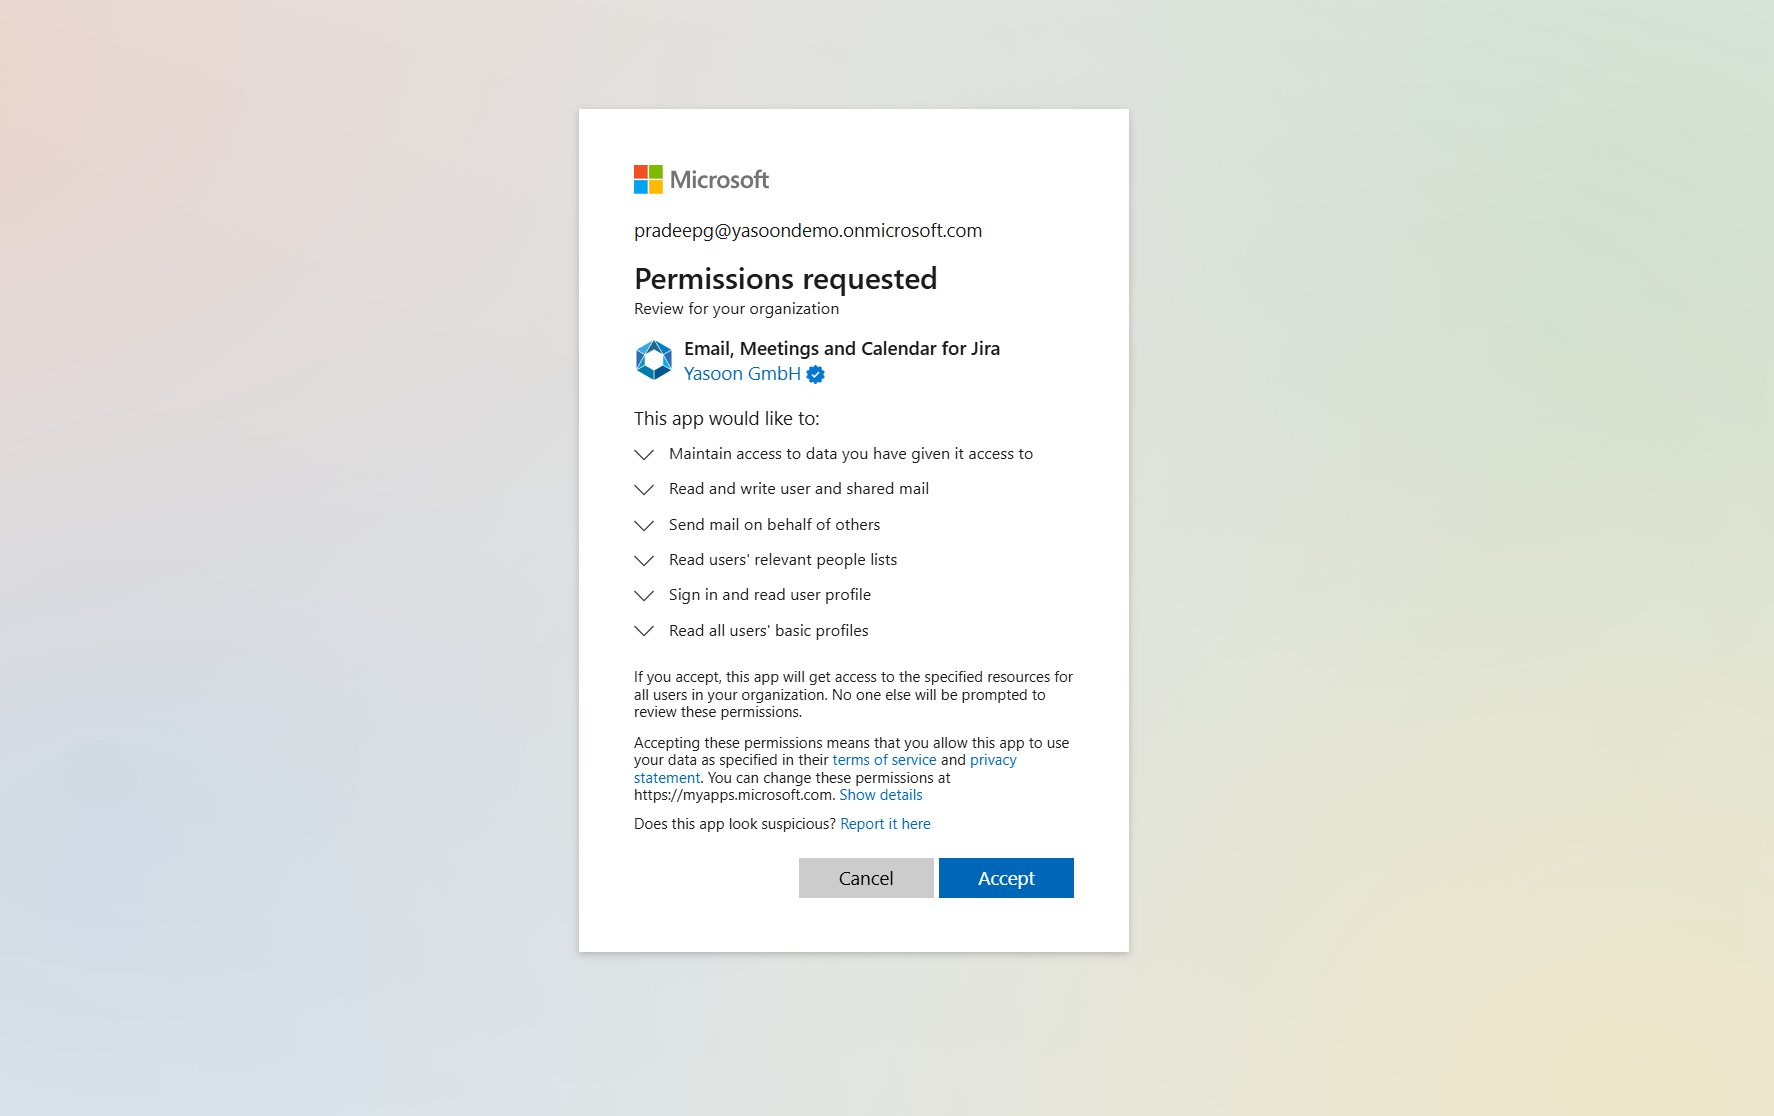Click the 'Email, Meetings and Calendar for Jira' title
Viewport: 1774px width, 1116px height.
coord(841,348)
